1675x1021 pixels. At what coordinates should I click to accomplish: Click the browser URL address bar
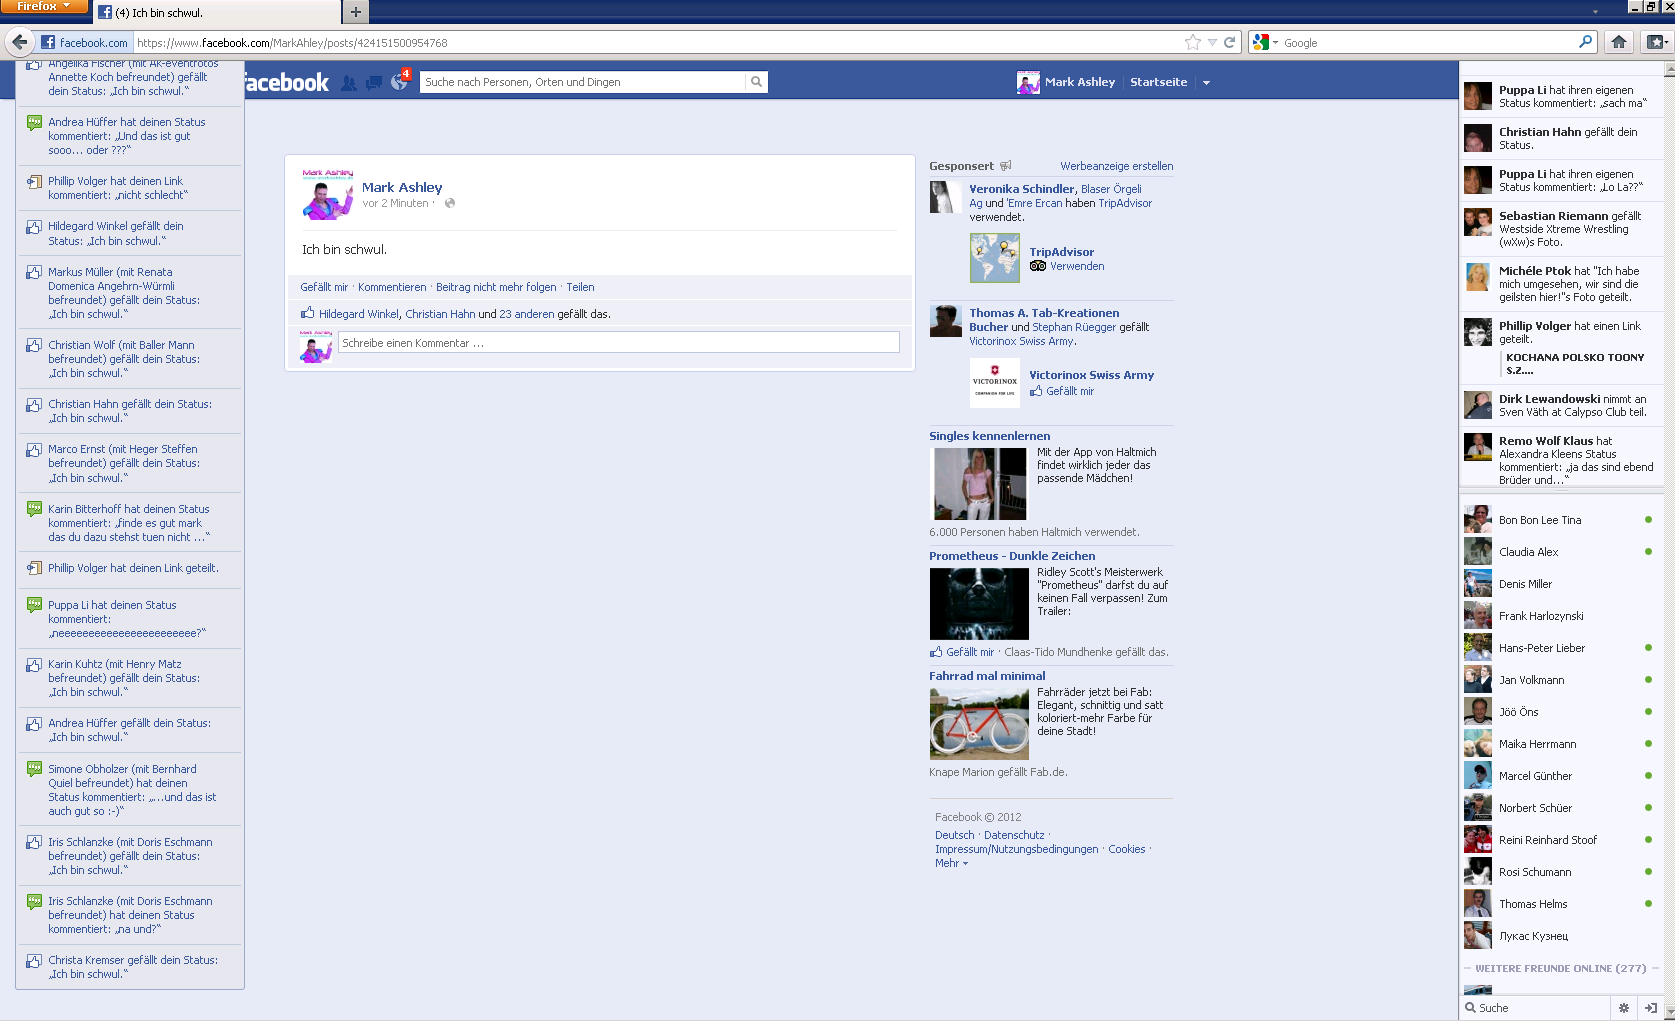658,42
